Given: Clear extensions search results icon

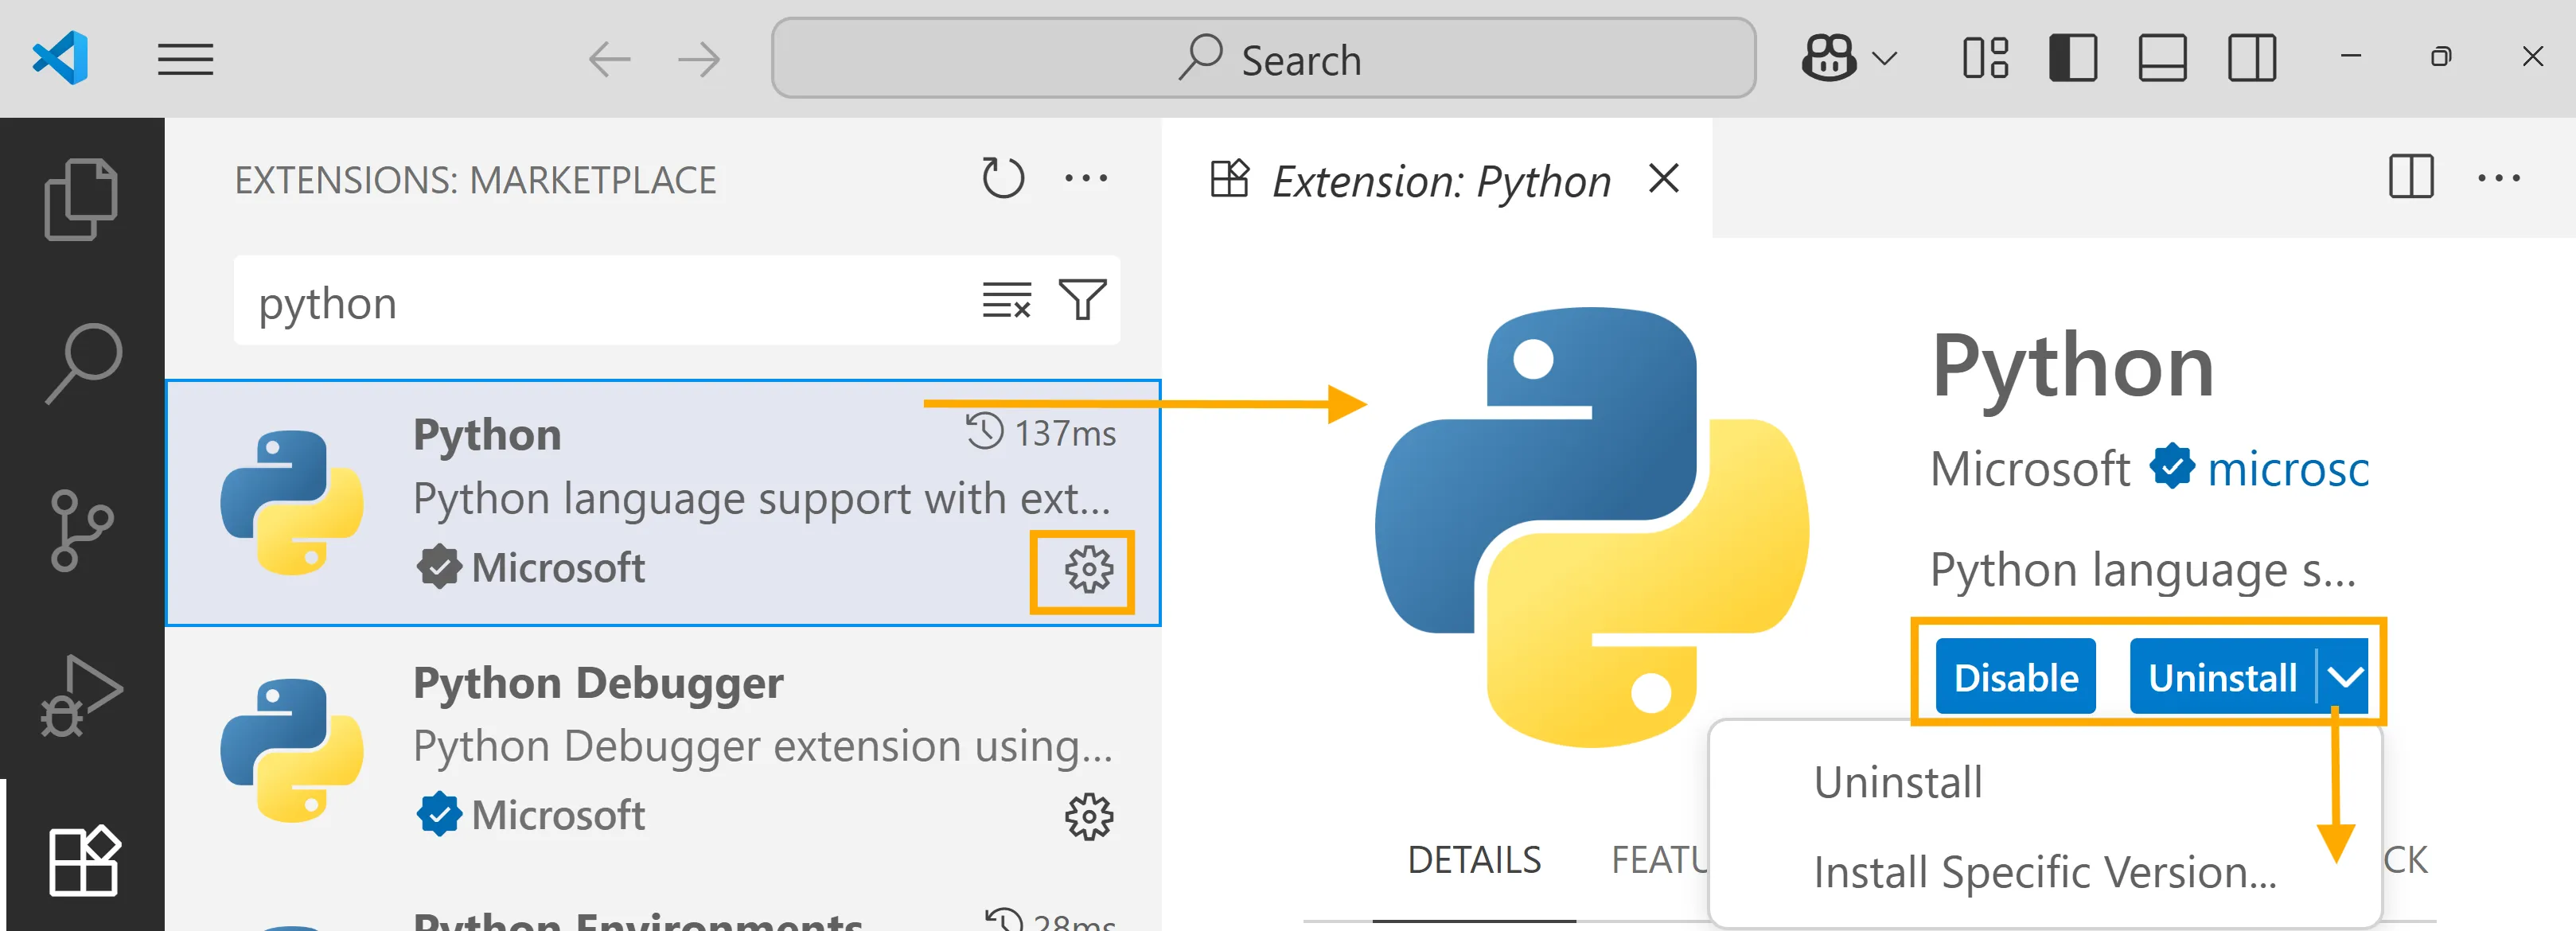Looking at the screenshot, I should point(1006,300).
